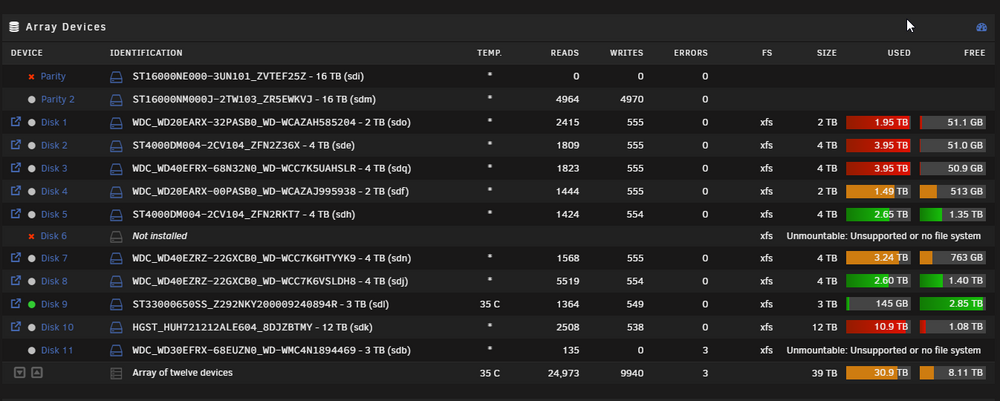Click the orange 30.9 TB total used bar

[x=878, y=373]
